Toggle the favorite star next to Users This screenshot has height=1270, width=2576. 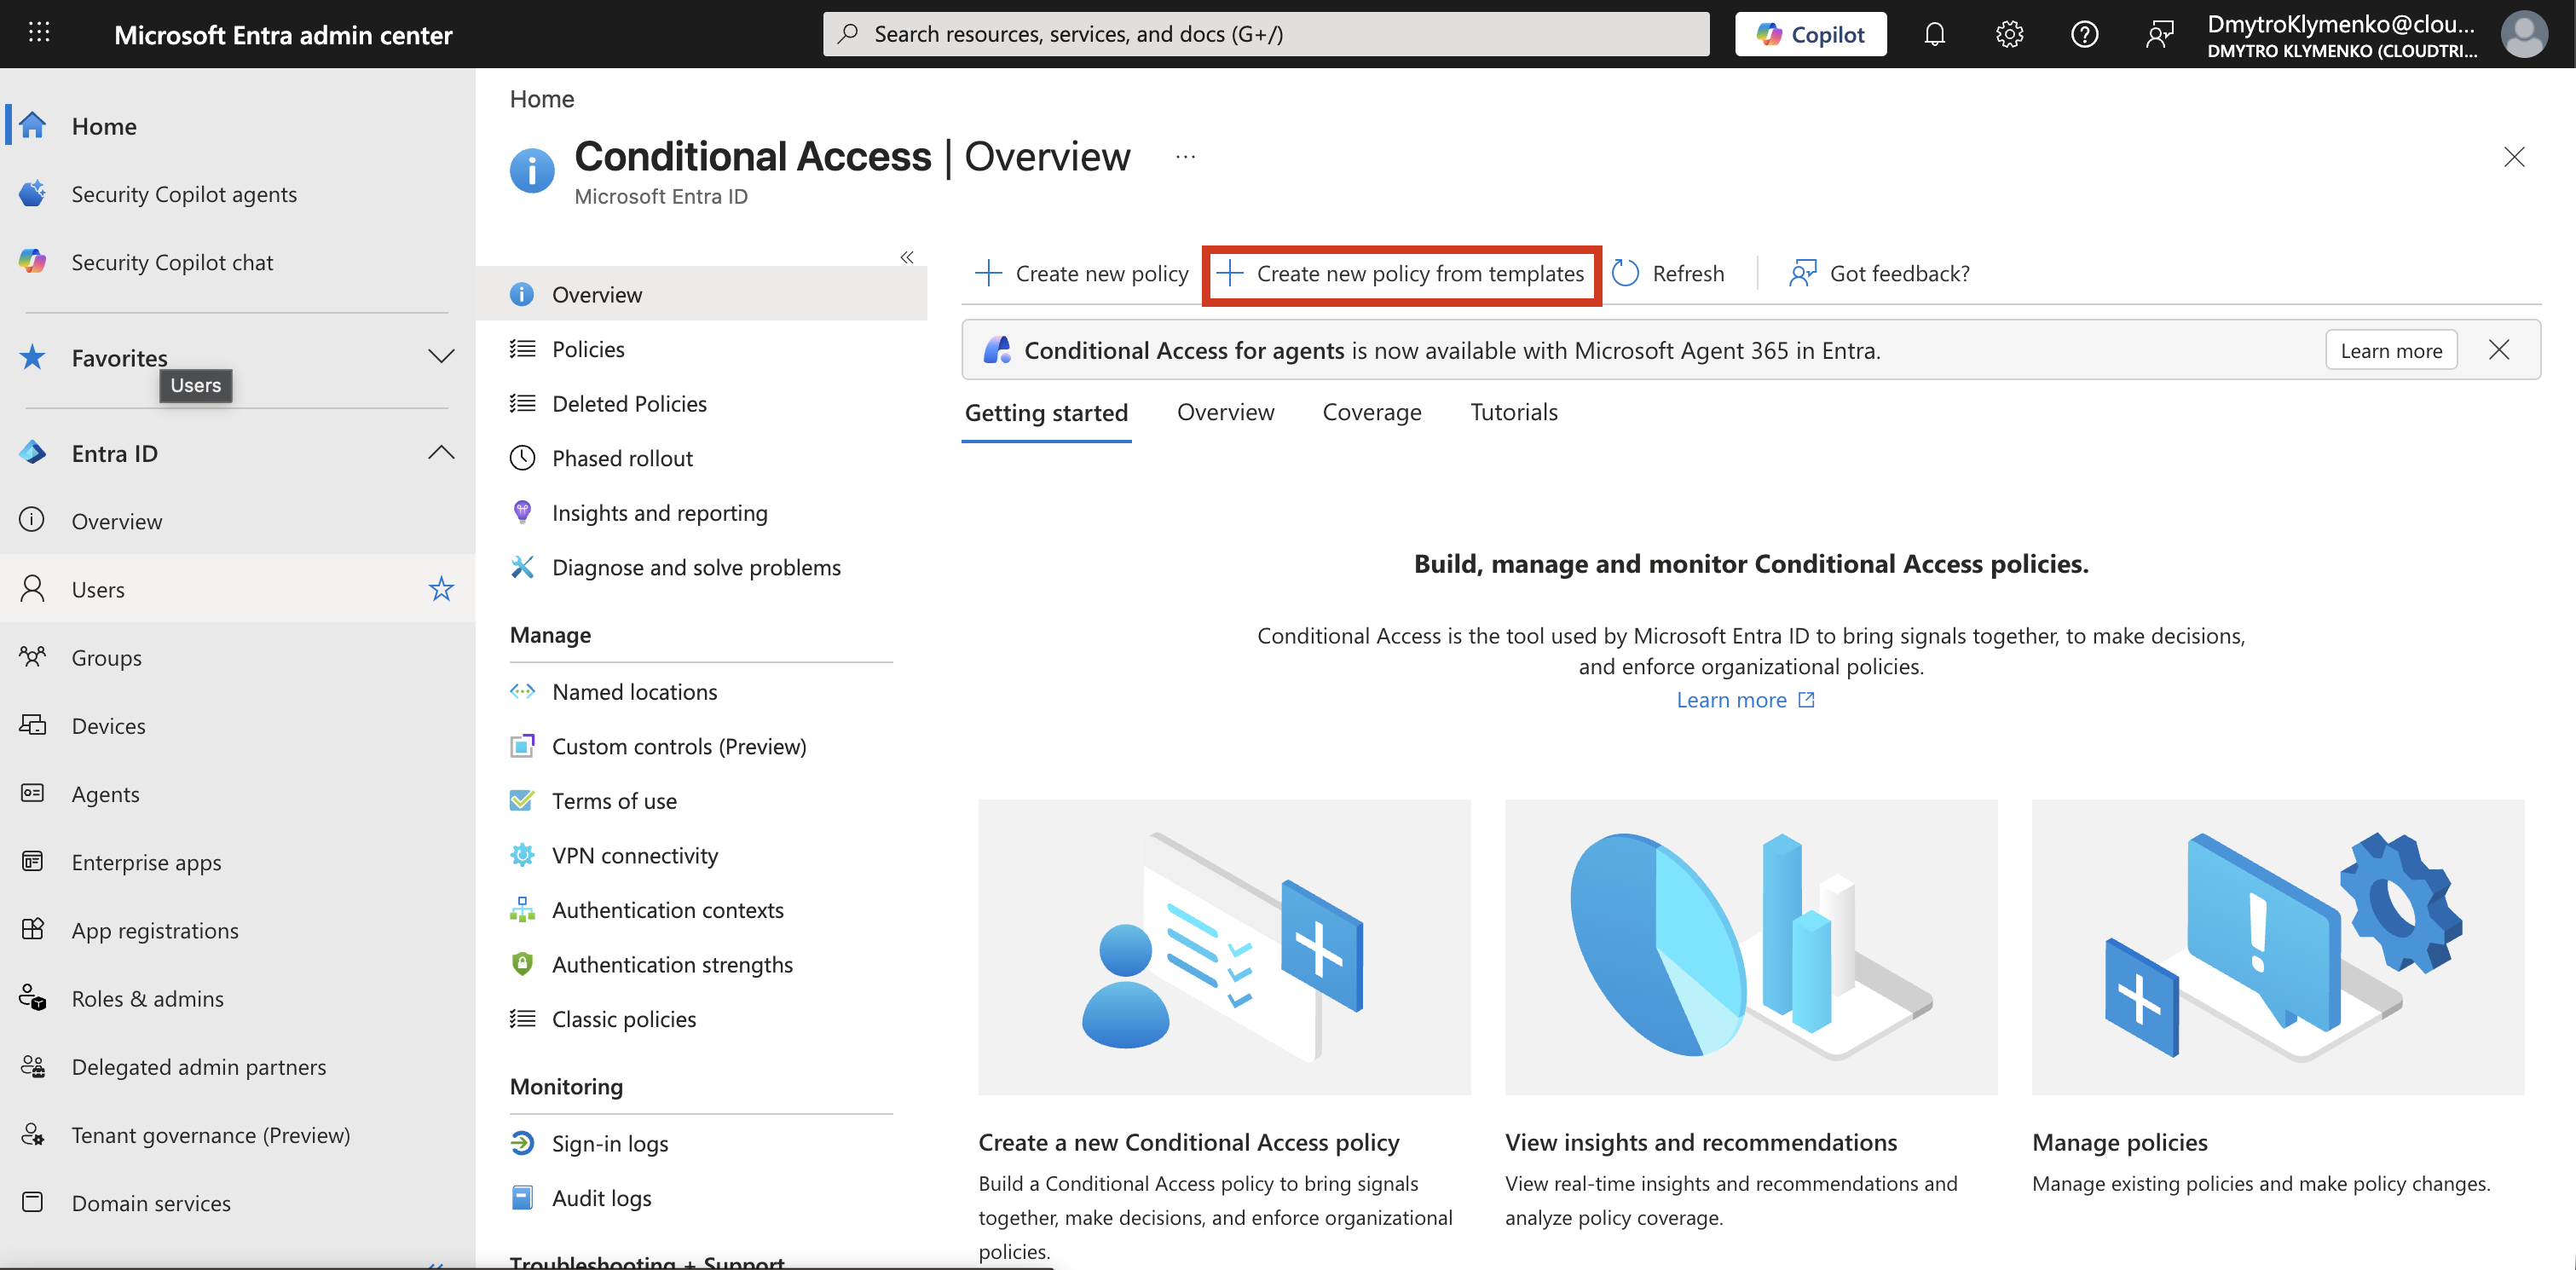tap(441, 589)
